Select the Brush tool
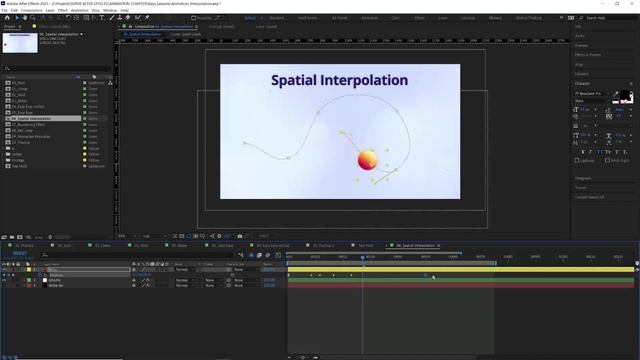The image size is (640, 360). (112, 18)
